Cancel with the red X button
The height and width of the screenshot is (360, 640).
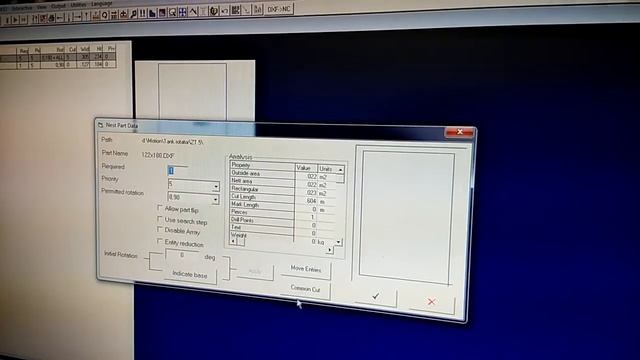(x=431, y=302)
